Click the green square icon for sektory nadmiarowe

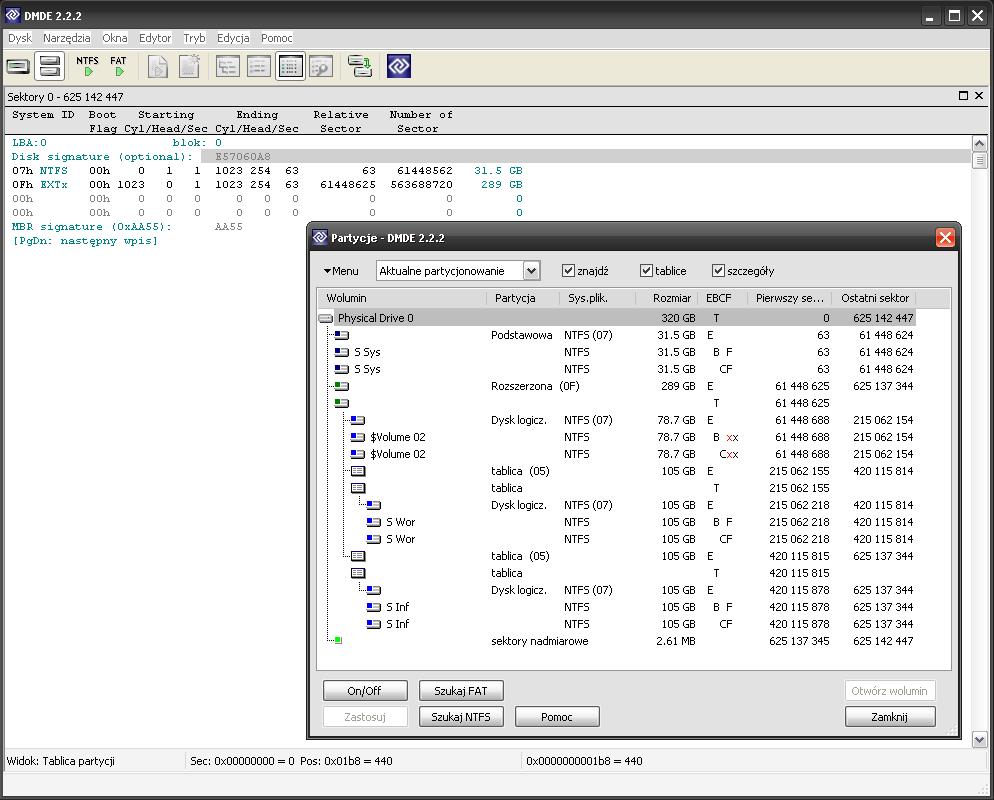coord(338,640)
